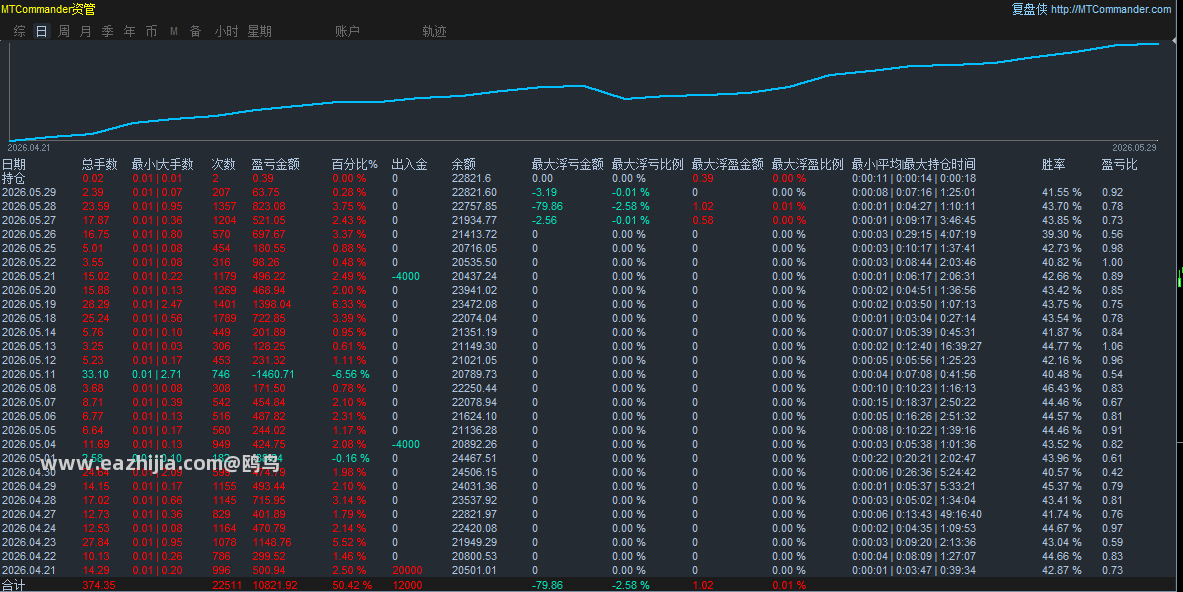Select the 年 yearly tab
Image resolution: width=1183 pixels, height=592 pixels.
pos(130,31)
